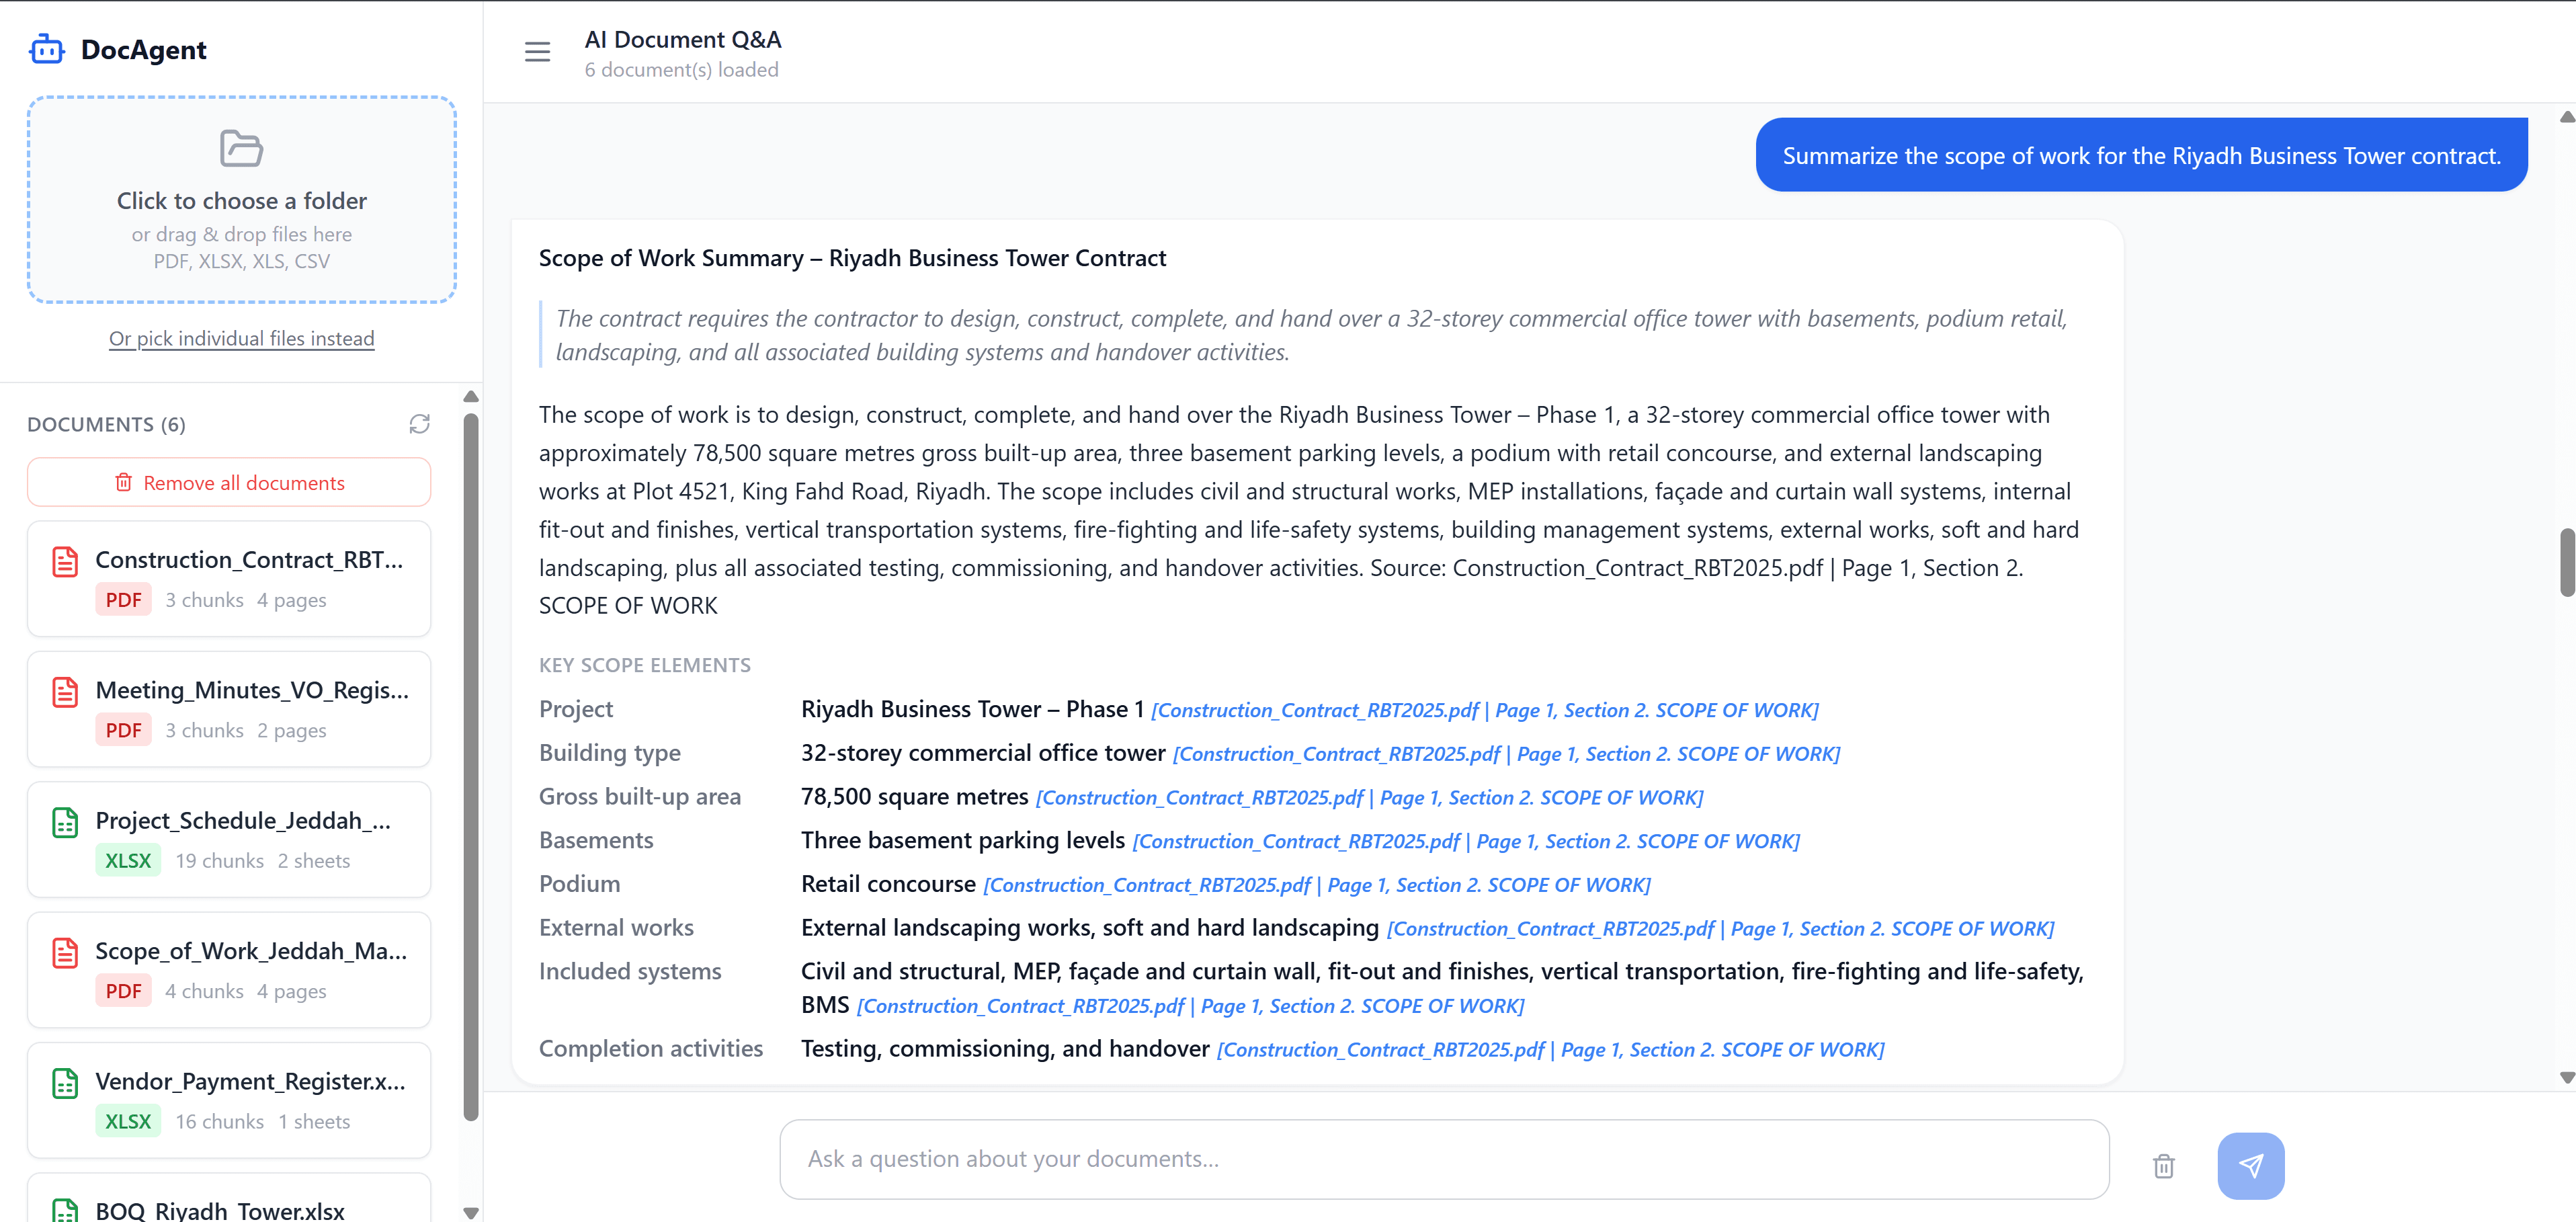Open citation link in Basements row
The image size is (2576, 1222).
1466,842
